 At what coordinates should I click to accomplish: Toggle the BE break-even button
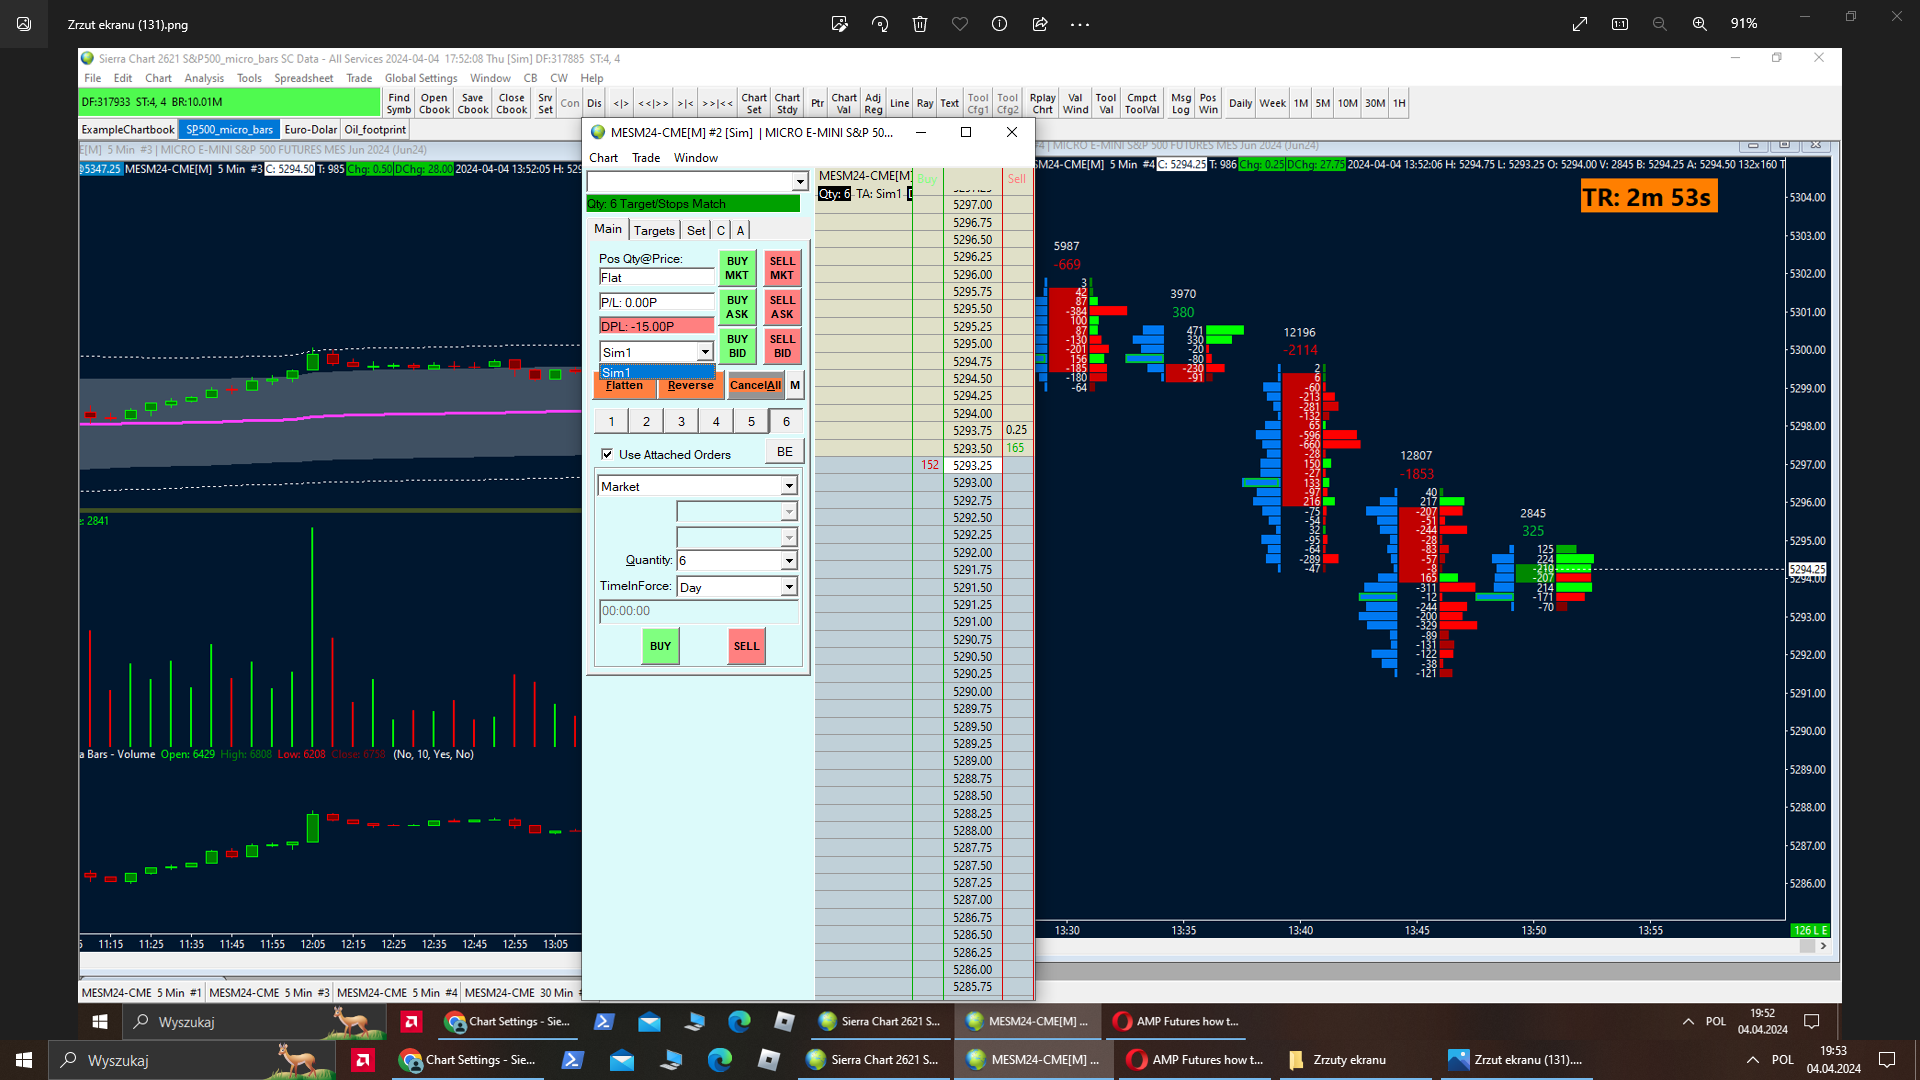[785, 452]
